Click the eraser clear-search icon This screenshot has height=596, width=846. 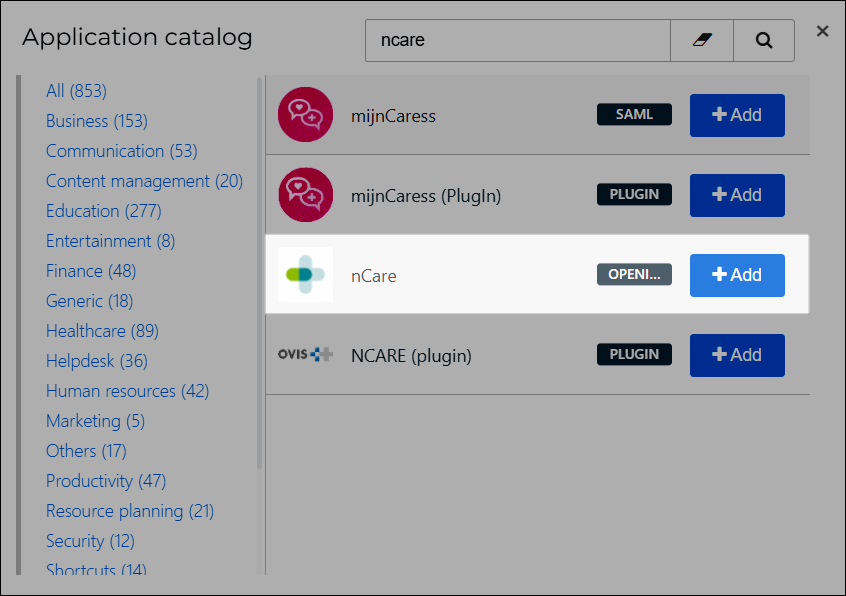click(x=701, y=40)
